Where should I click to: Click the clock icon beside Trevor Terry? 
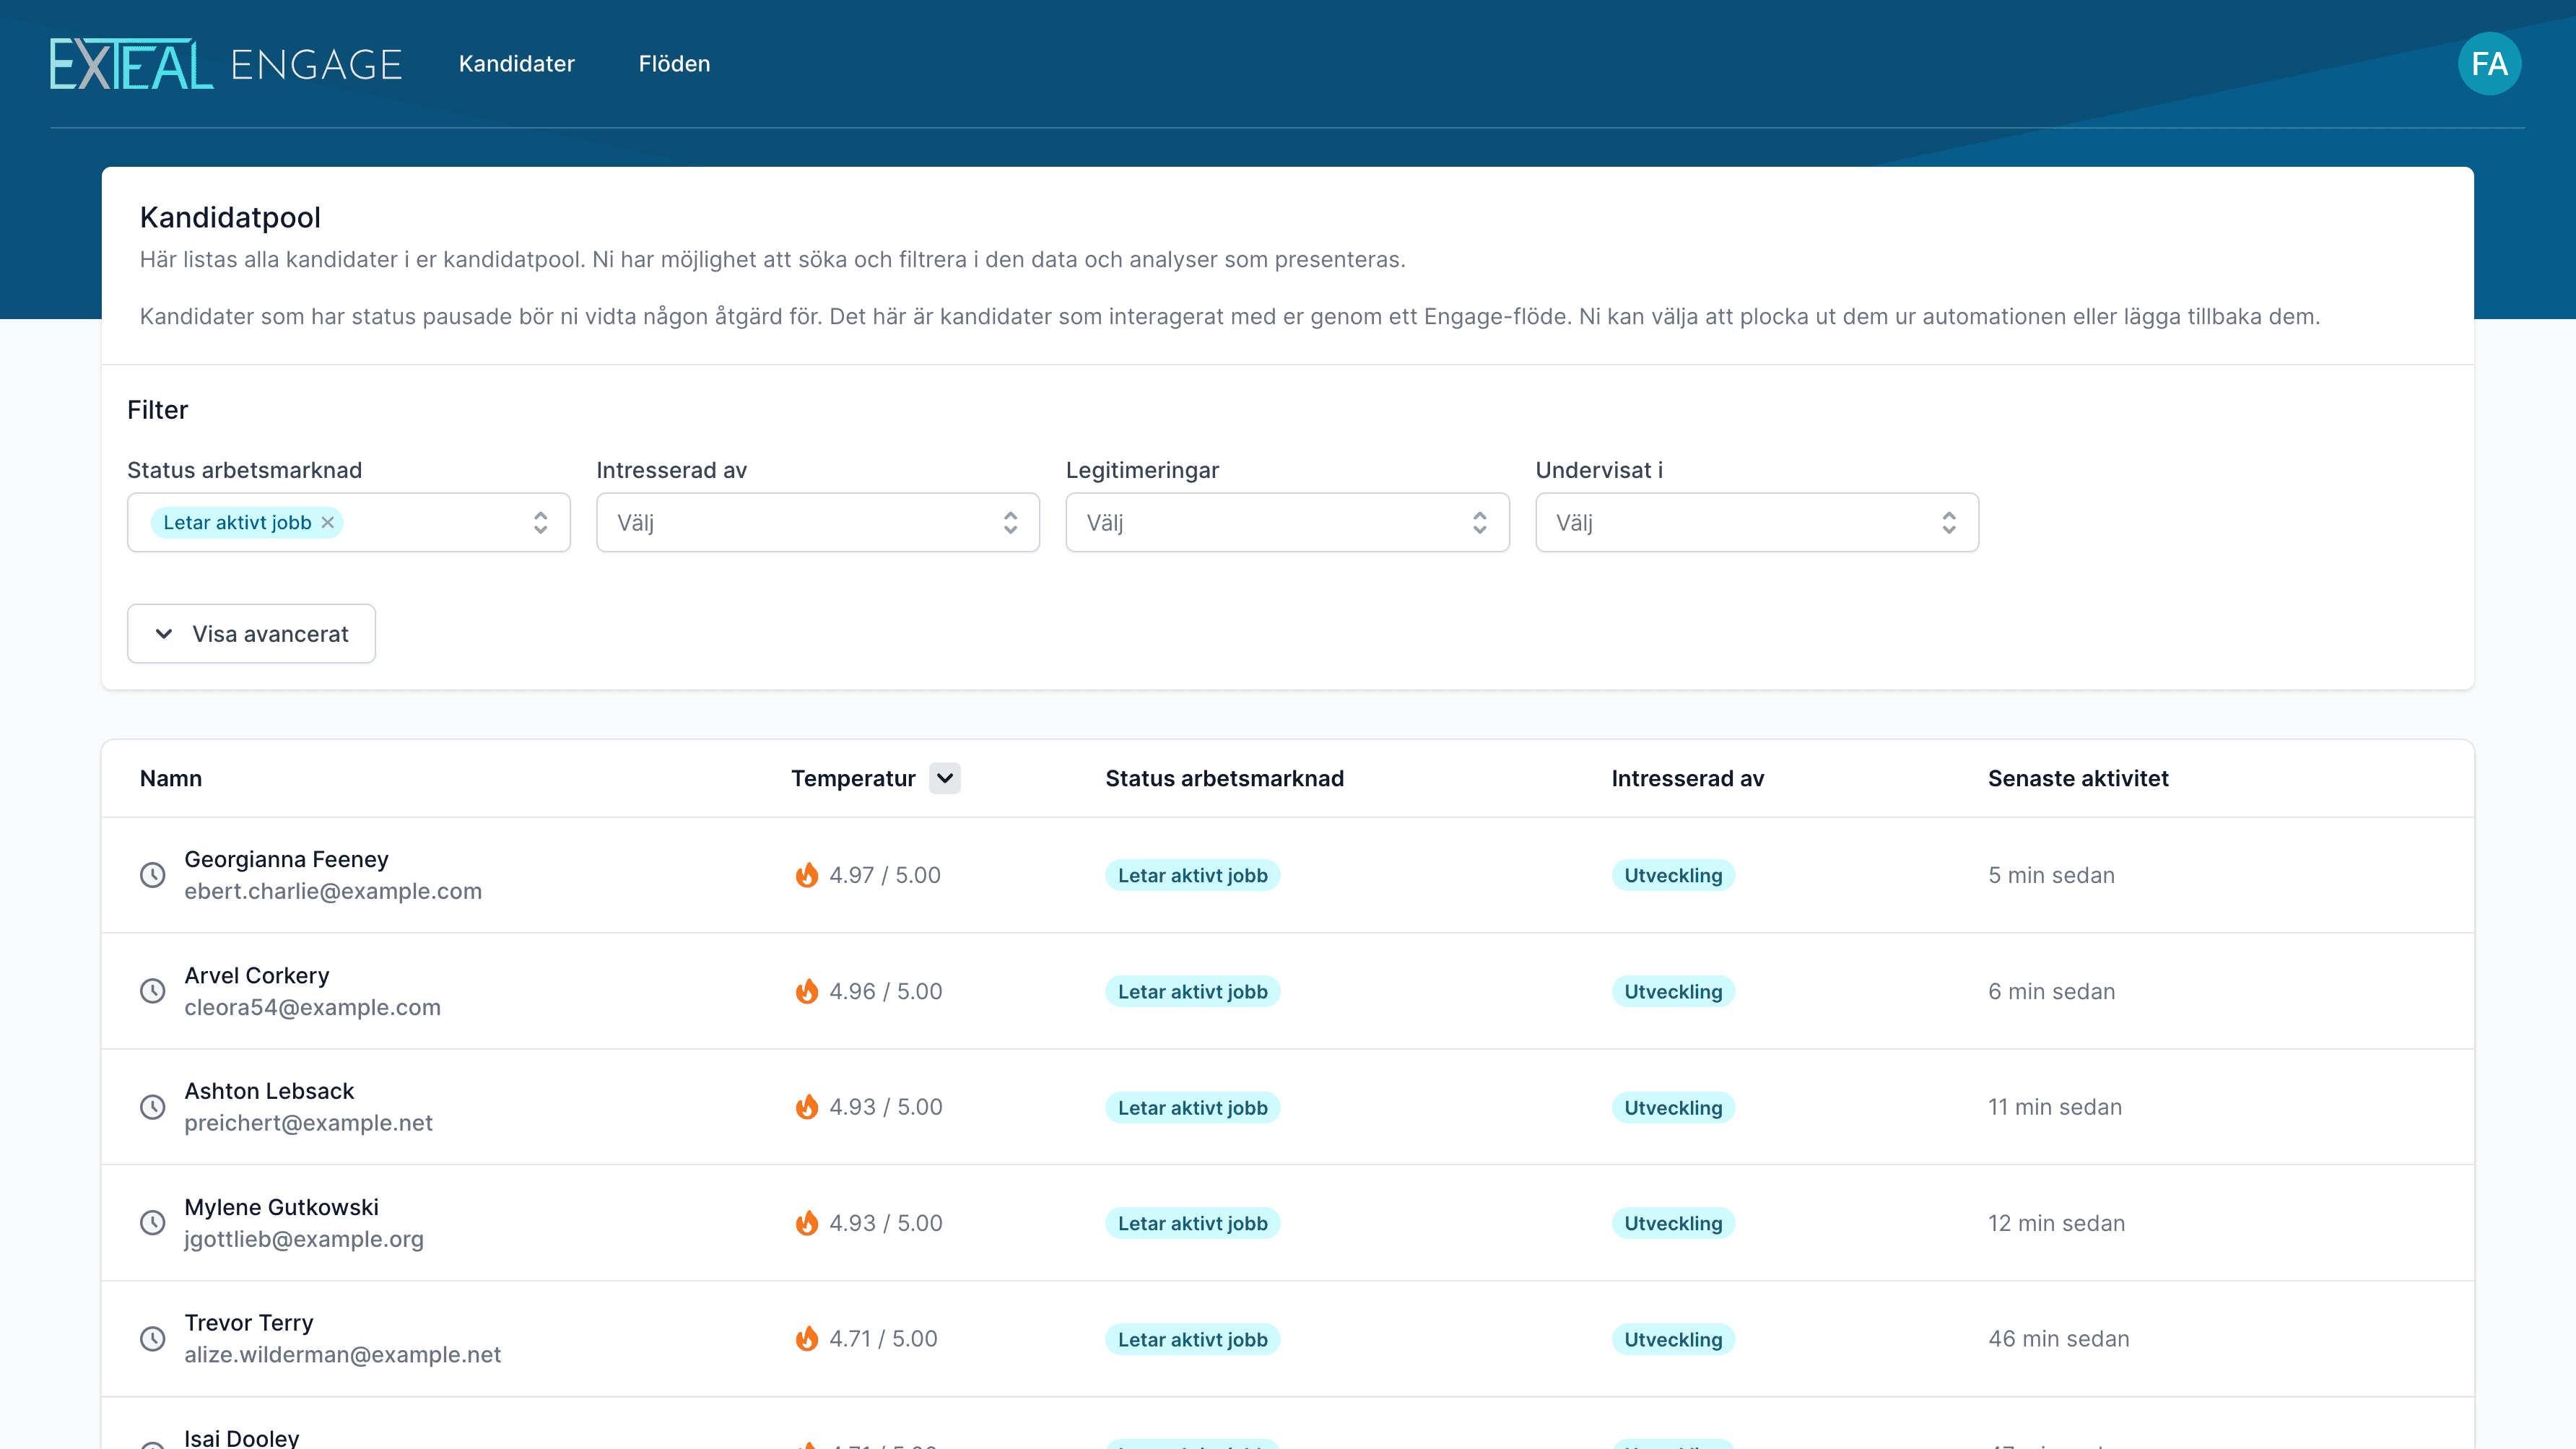pyautogui.click(x=152, y=1339)
